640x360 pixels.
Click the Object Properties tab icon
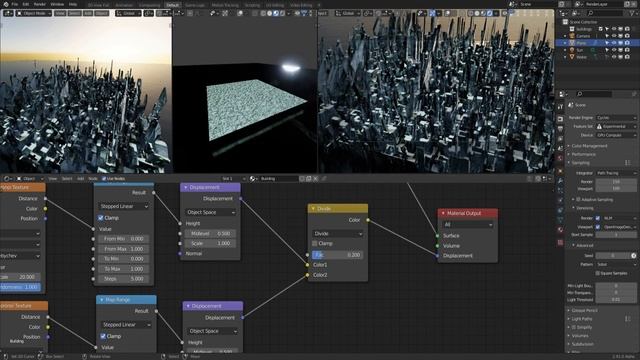point(560,171)
